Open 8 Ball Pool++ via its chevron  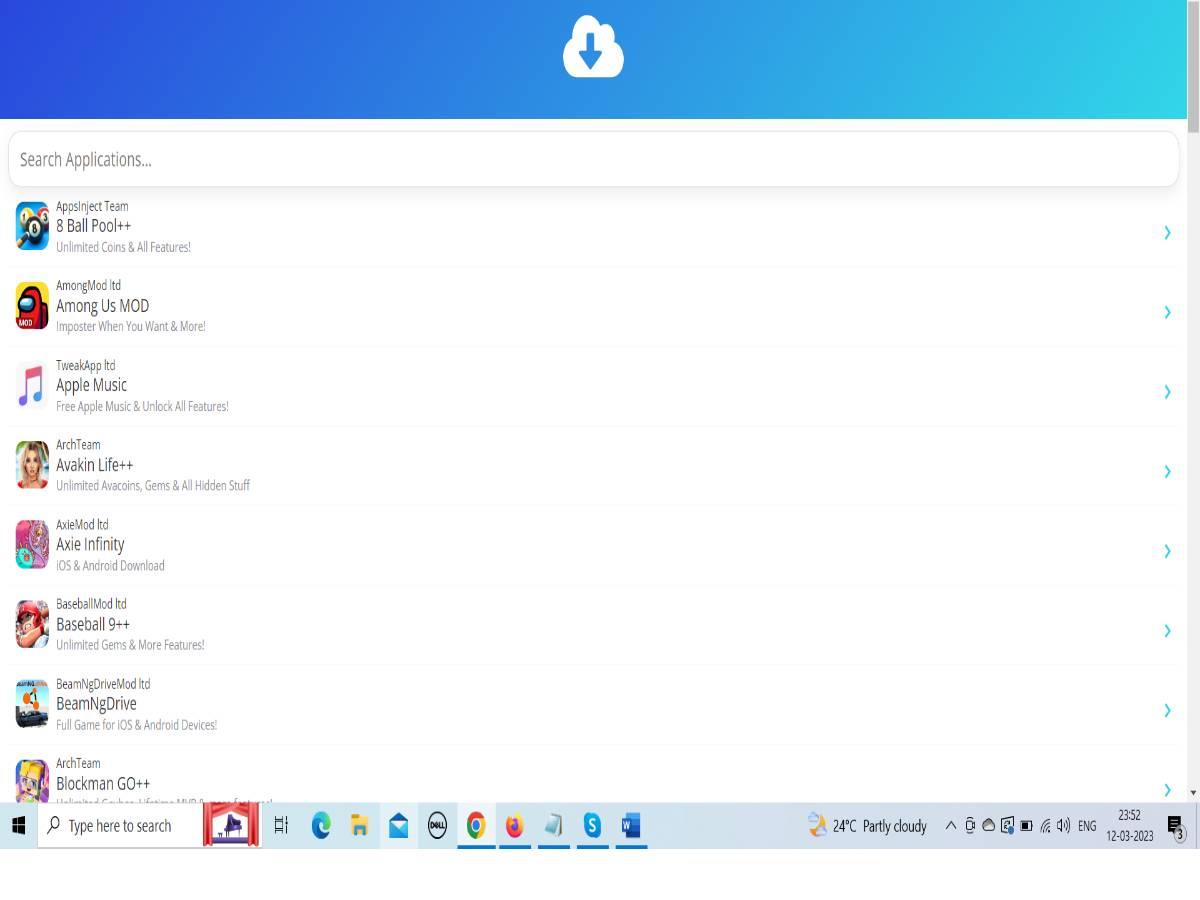click(1167, 232)
